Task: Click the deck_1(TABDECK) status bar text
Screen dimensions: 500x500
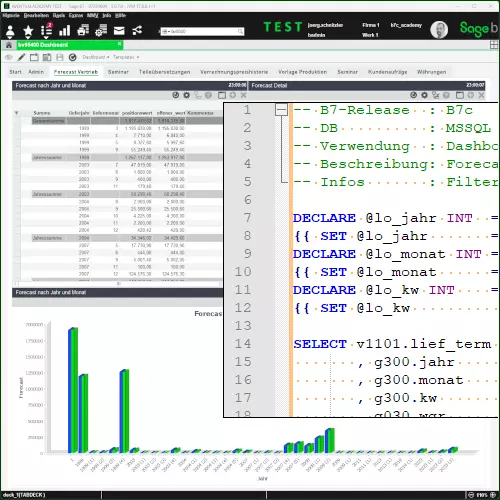Action: tap(24, 495)
